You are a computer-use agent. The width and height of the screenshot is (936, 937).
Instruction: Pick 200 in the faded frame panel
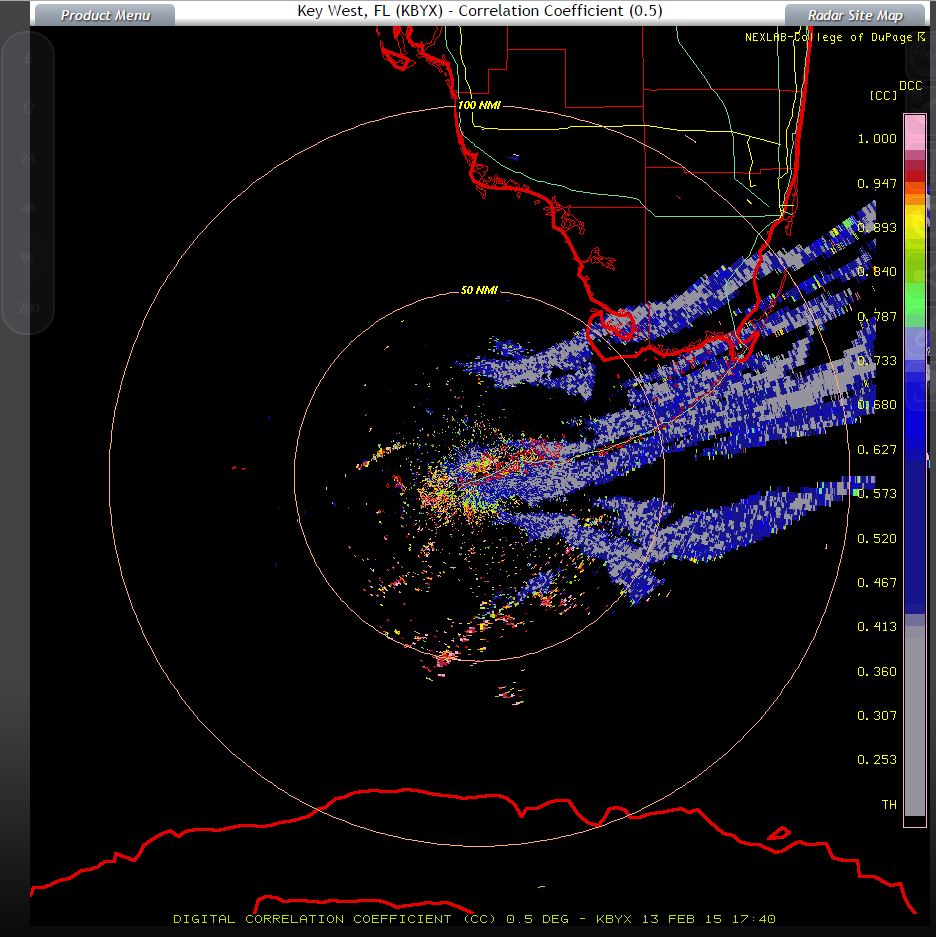point(27,308)
